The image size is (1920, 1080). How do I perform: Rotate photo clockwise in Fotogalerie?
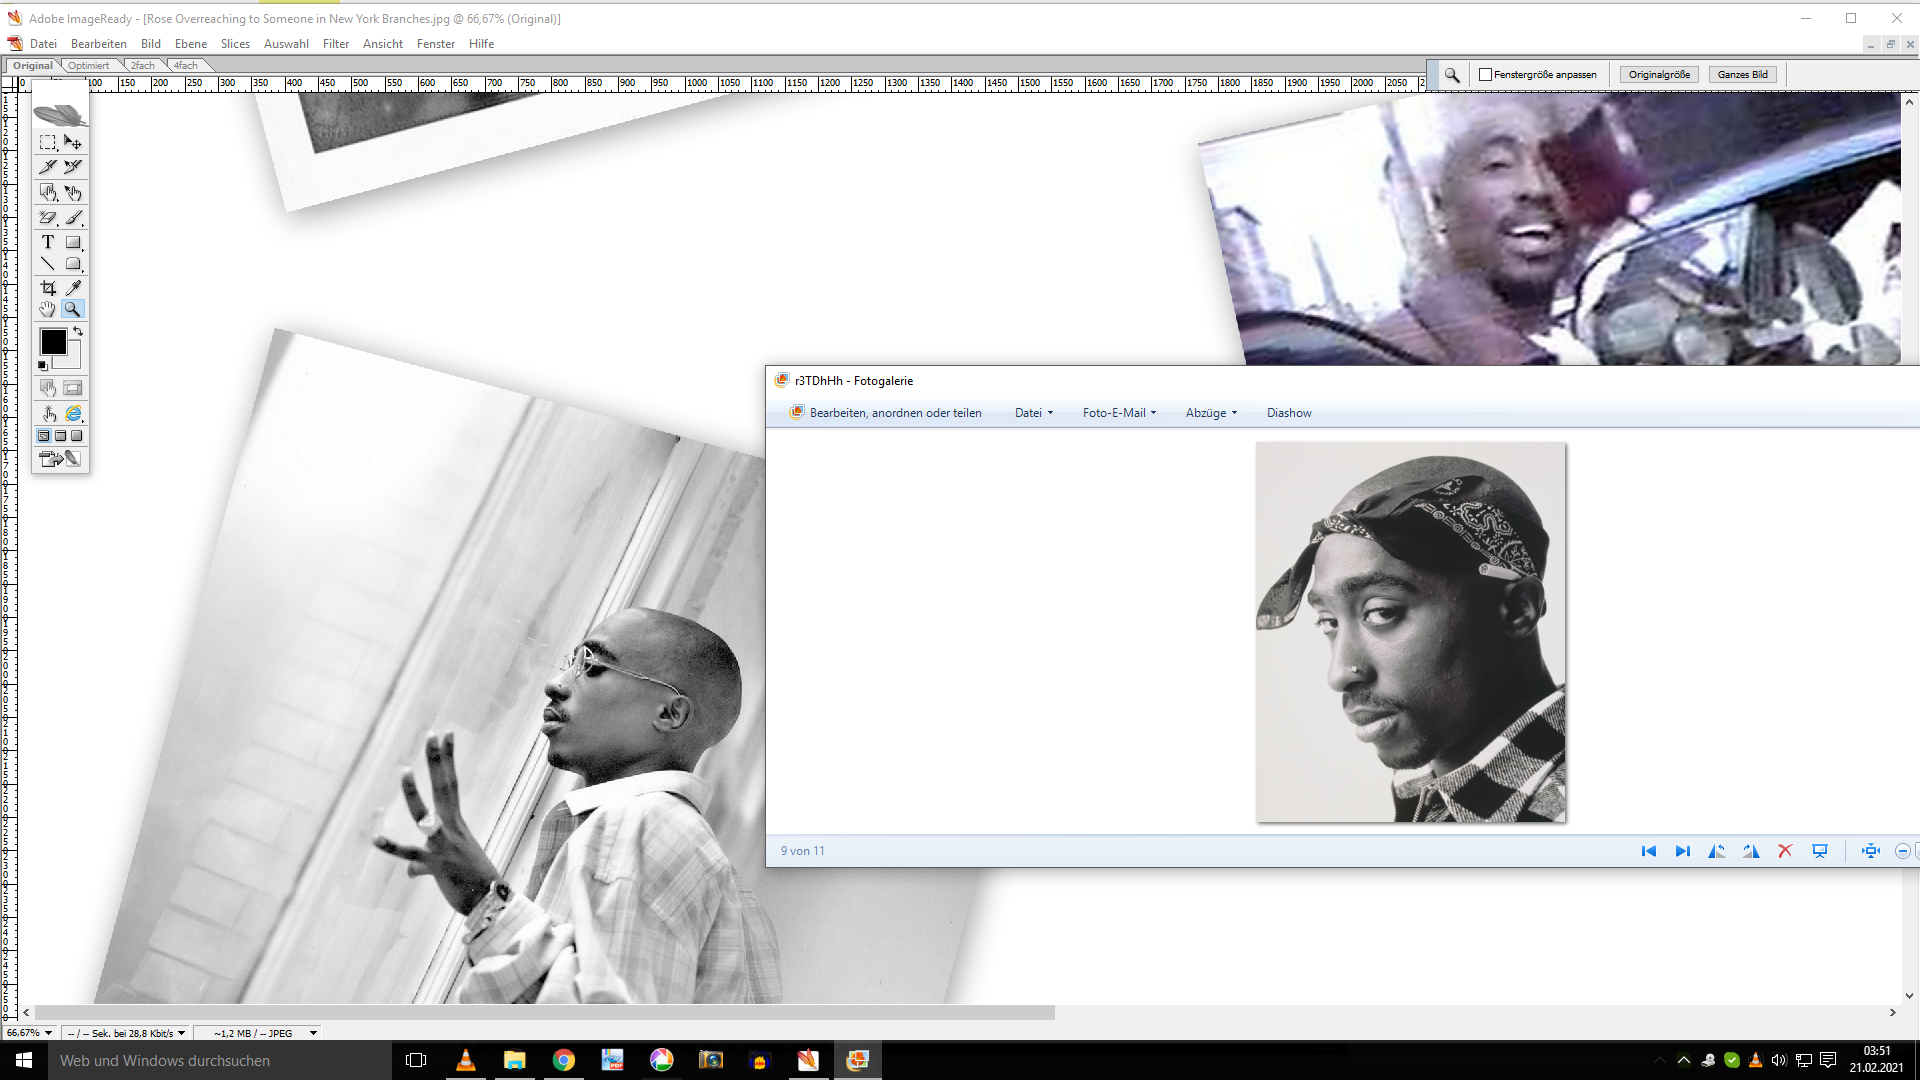coord(1751,851)
